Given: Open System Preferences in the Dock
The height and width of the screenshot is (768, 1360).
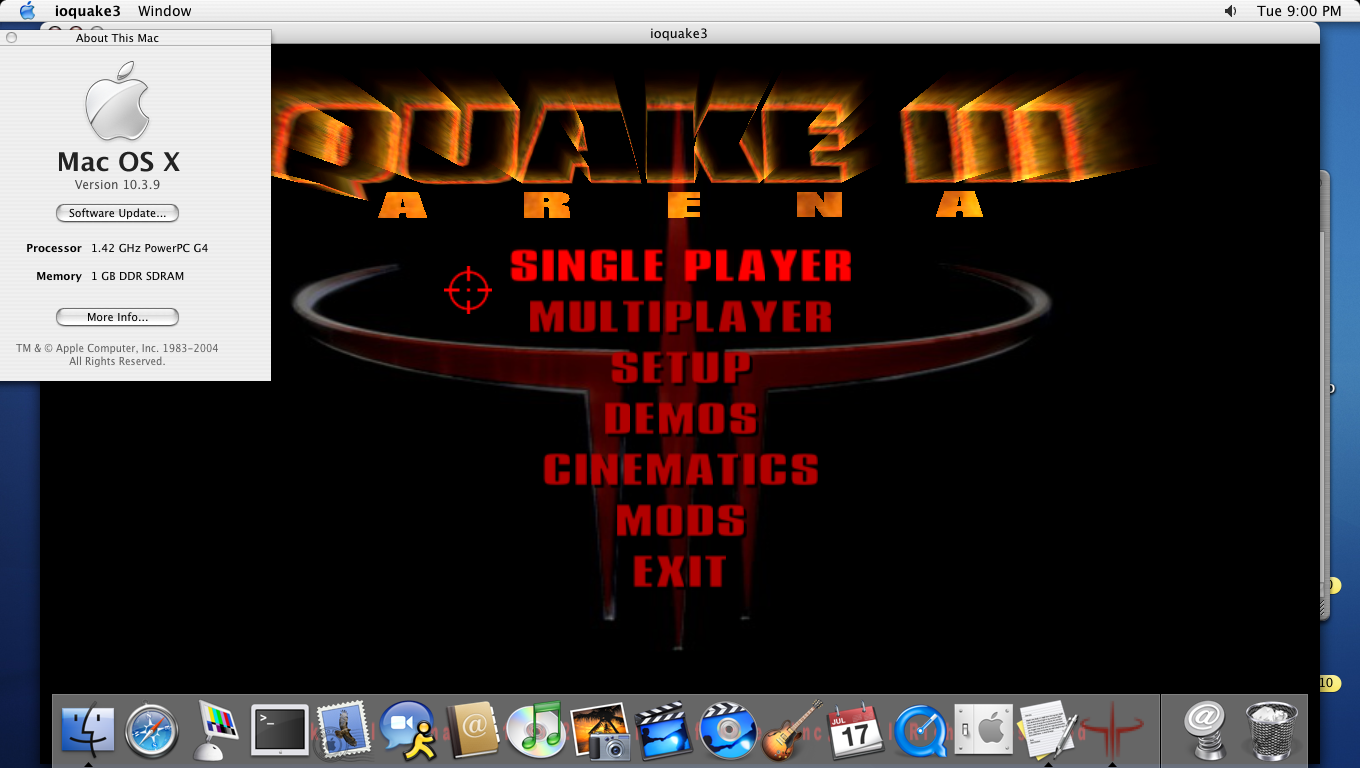Looking at the screenshot, I should click(984, 730).
